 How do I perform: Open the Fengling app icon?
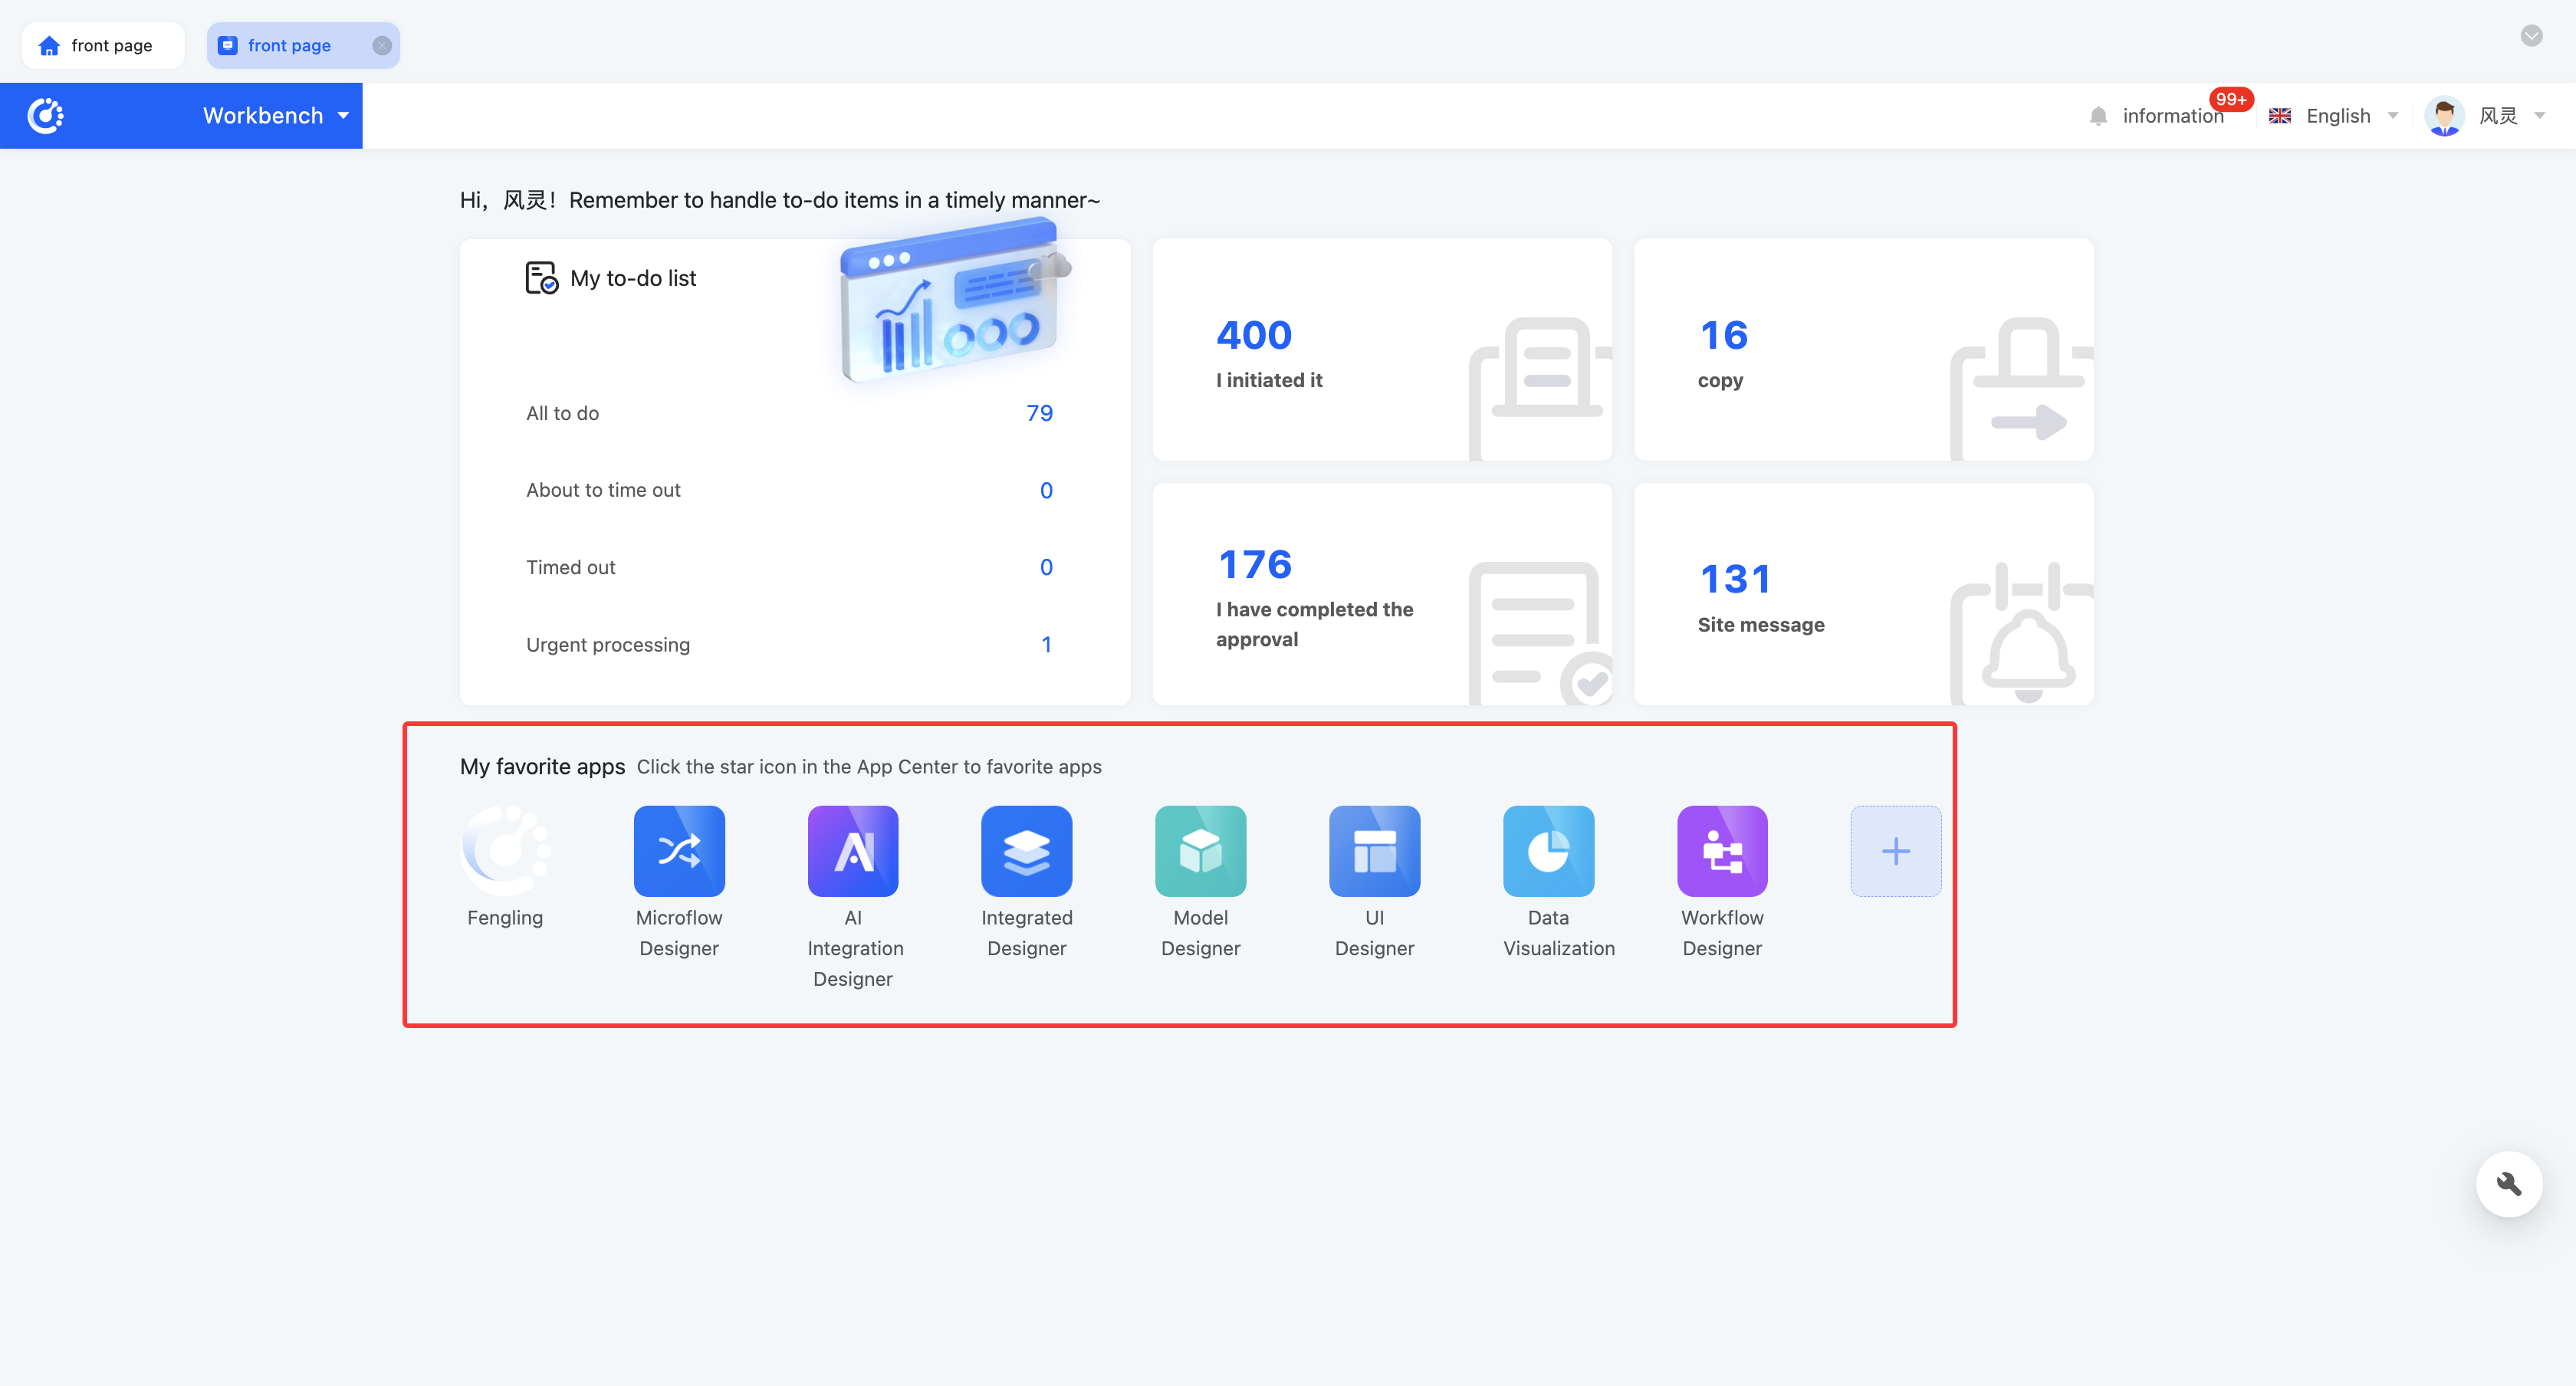click(505, 850)
